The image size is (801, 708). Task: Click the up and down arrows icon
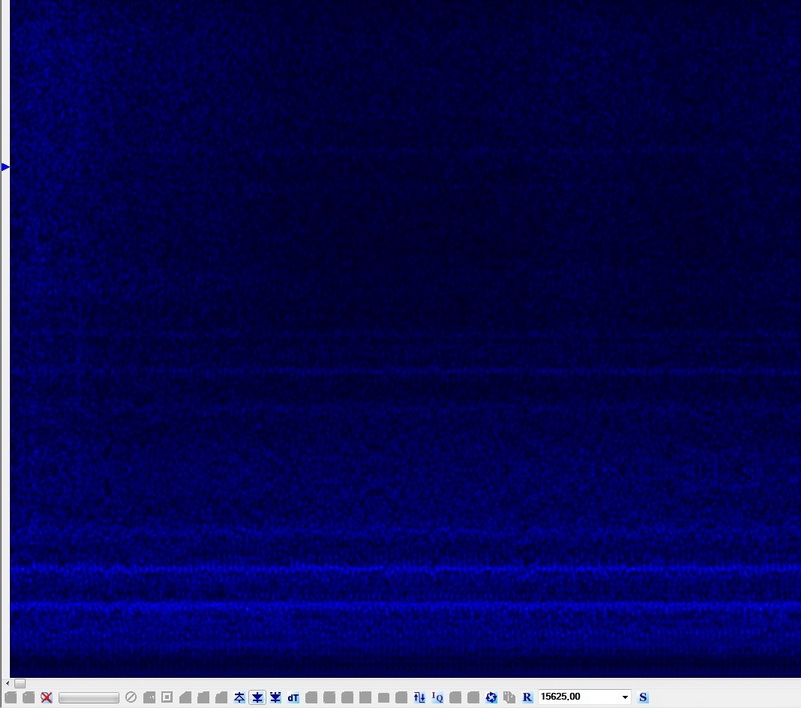pos(419,697)
